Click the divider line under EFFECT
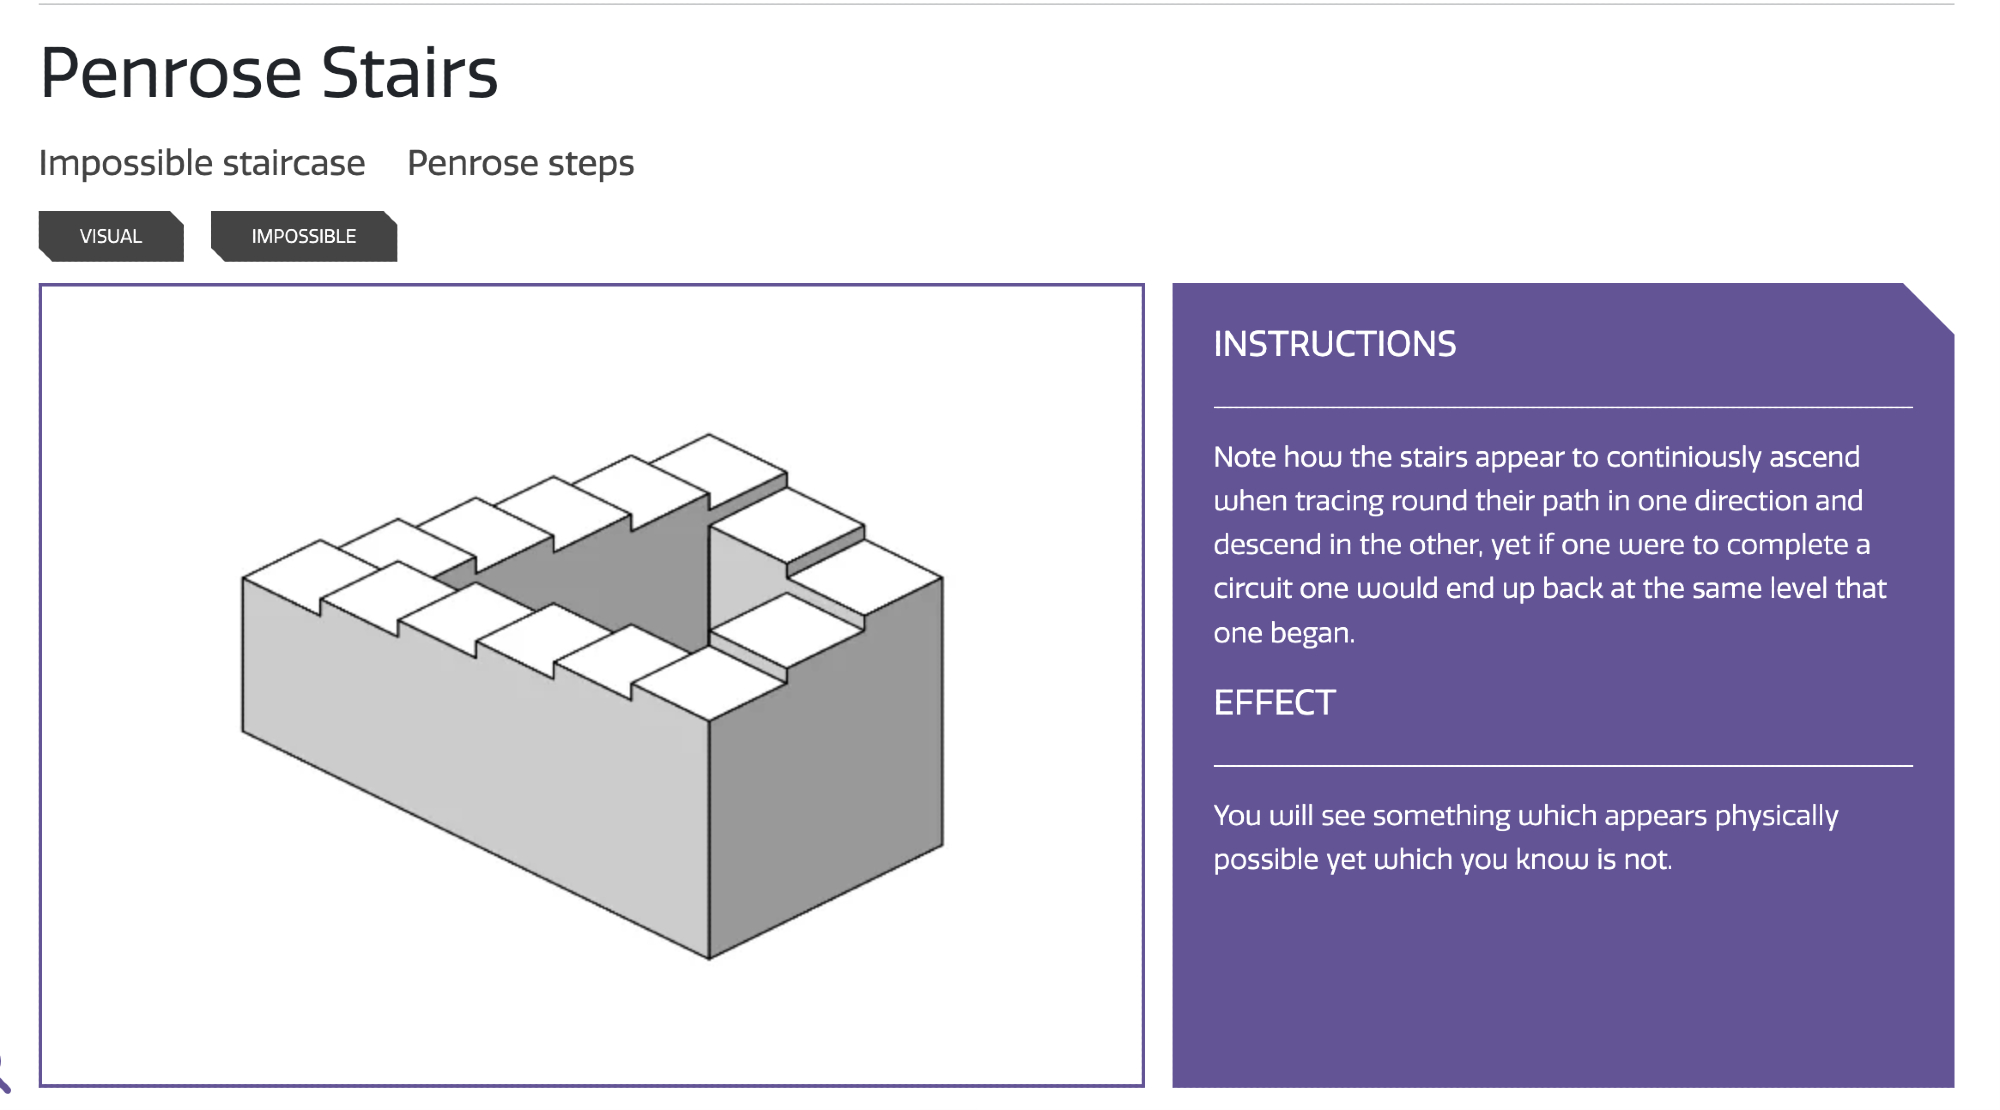The width and height of the screenshot is (2000, 1110). tap(1562, 766)
